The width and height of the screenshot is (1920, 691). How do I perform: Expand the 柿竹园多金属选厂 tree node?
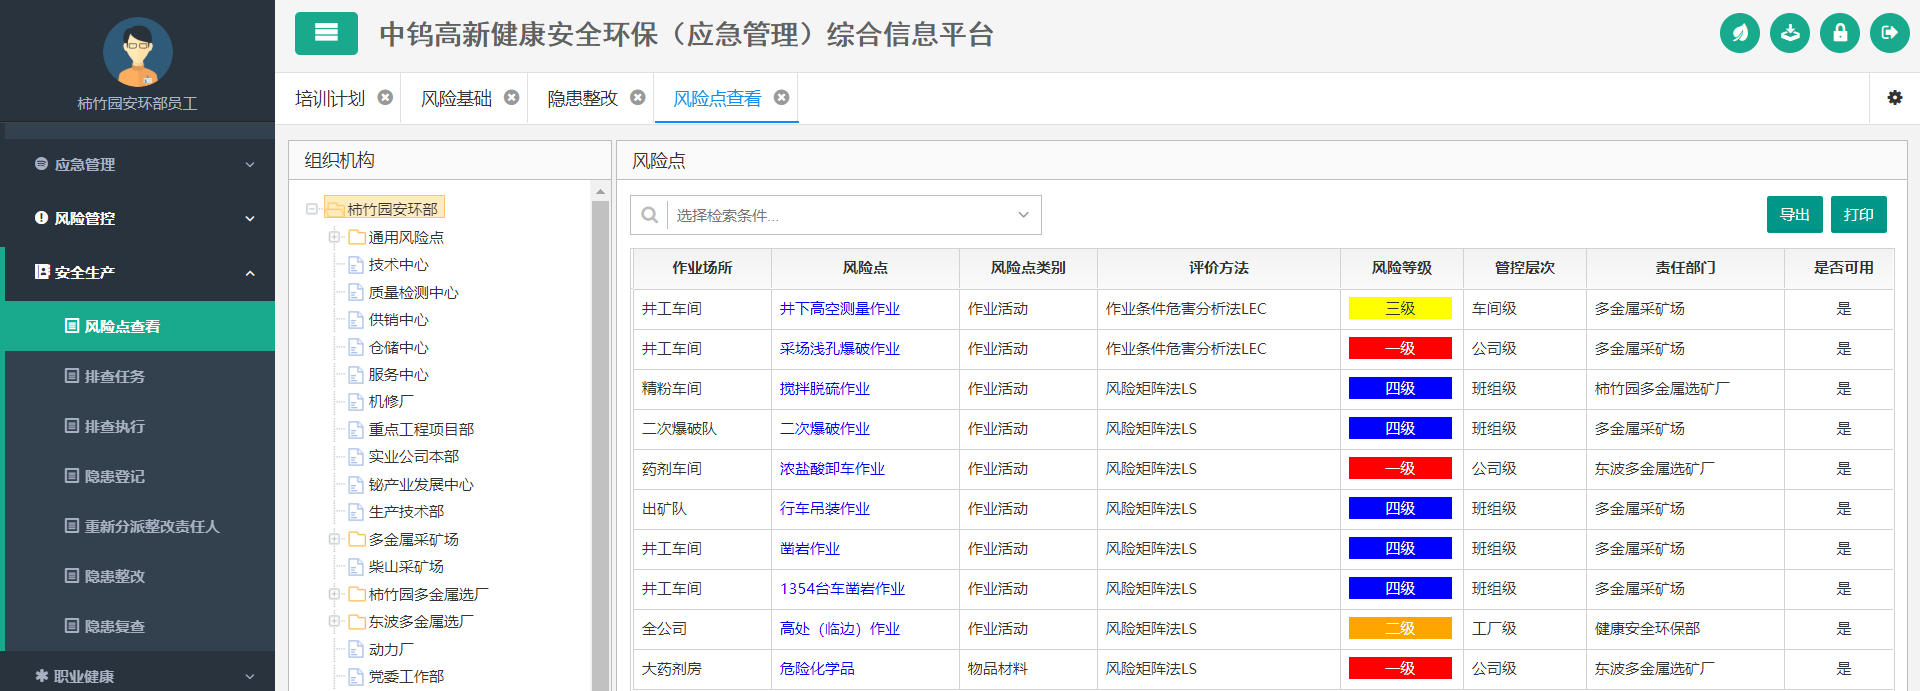coord(334,594)
